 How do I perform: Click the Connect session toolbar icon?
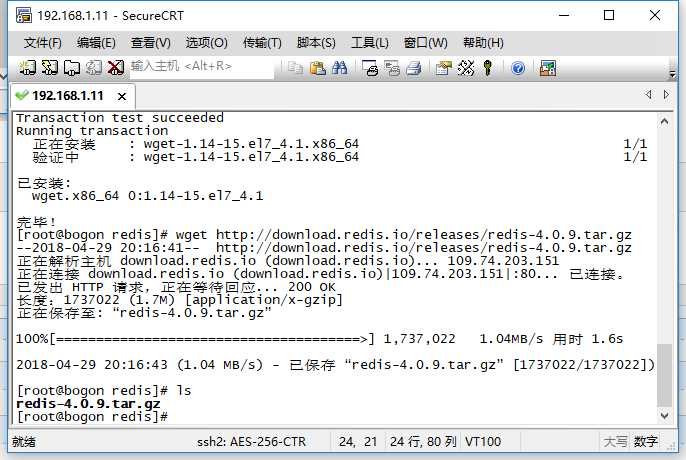[x=28, y=68]
